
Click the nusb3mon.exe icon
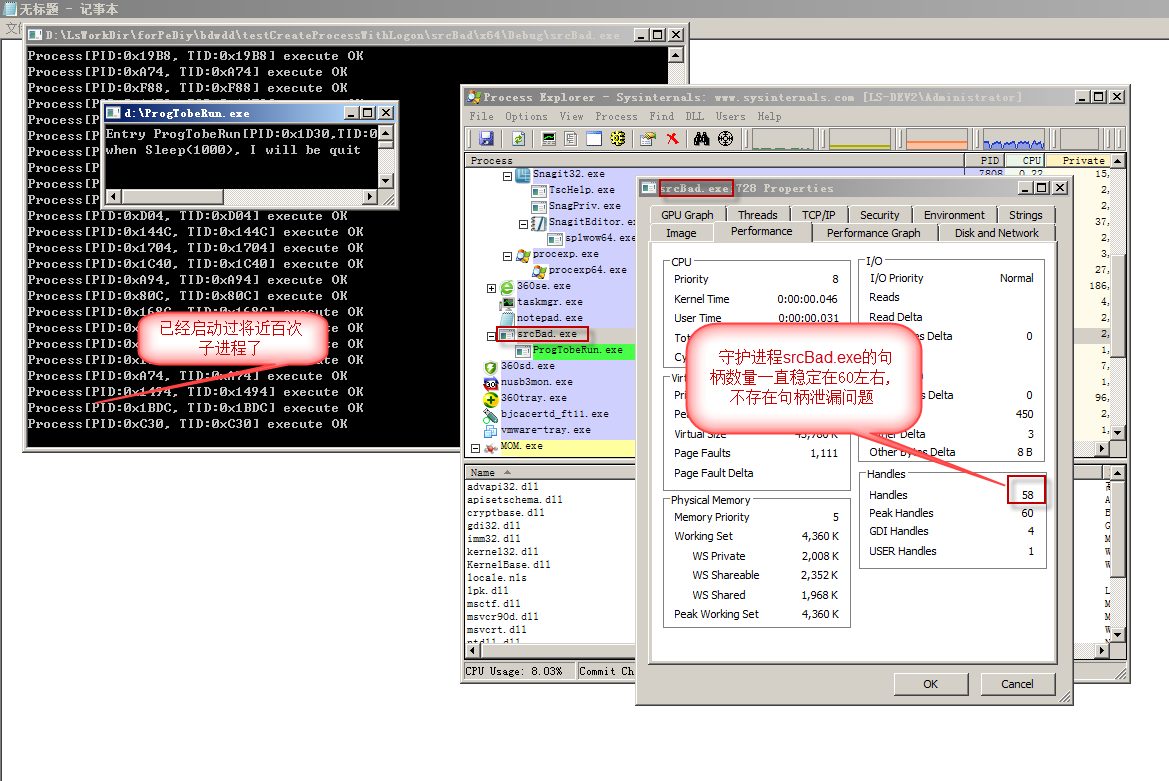point(491,383)
